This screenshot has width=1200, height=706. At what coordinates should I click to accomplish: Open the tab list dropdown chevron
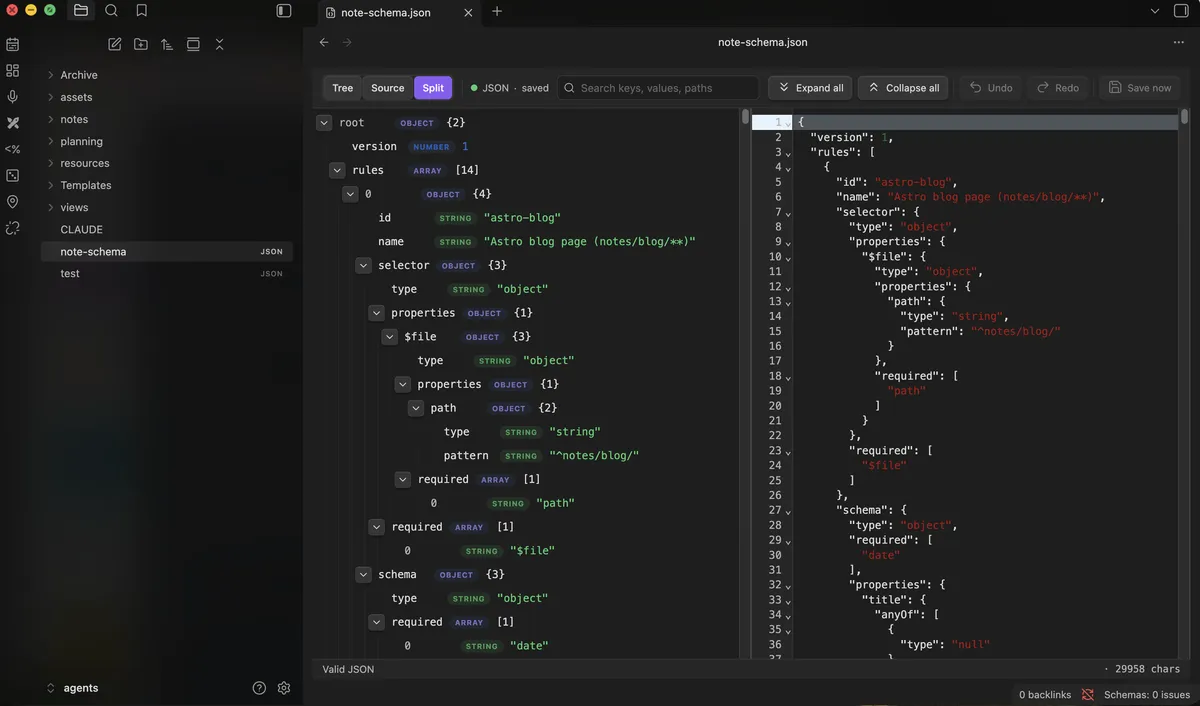pyautogui.click(x=1154, y=11)
